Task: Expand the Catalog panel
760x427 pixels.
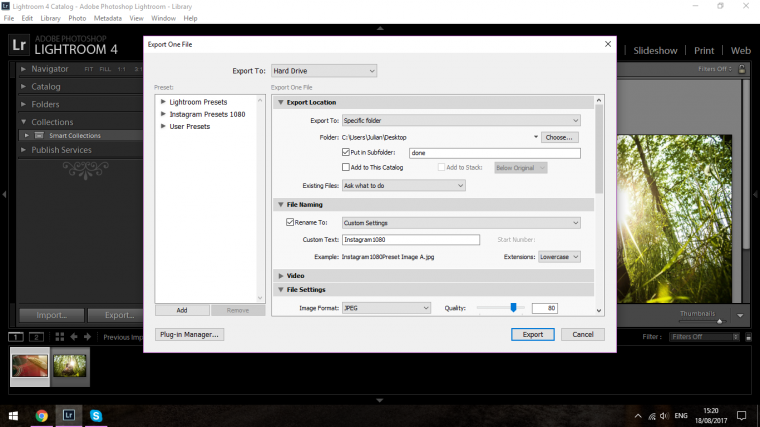Action: point(23,86)
